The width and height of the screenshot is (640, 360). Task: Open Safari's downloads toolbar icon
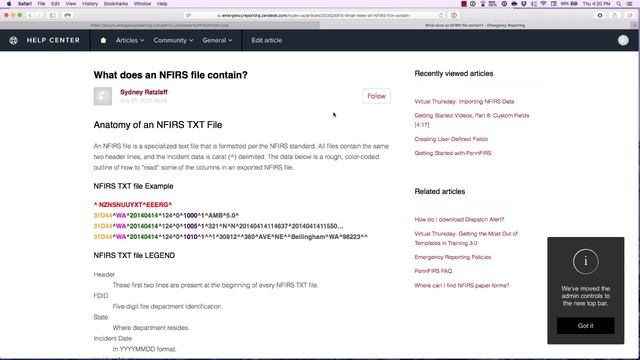600,15
